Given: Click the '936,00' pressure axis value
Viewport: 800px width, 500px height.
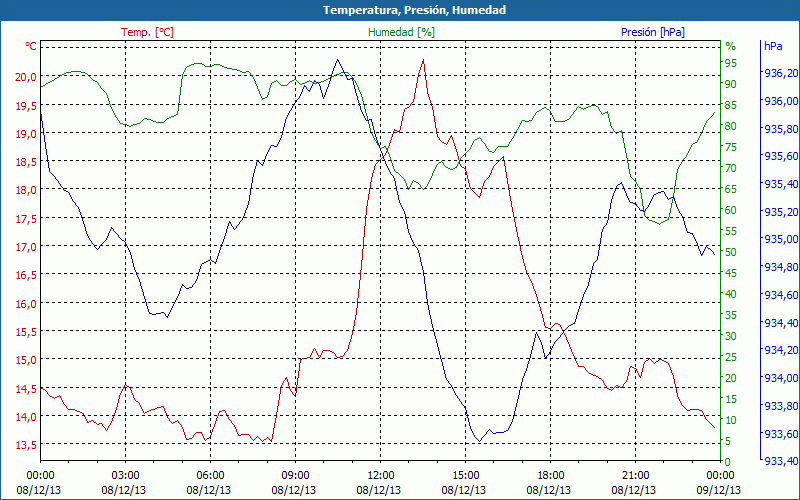Looking at the screenshot, I should click(x=781, y=101).
